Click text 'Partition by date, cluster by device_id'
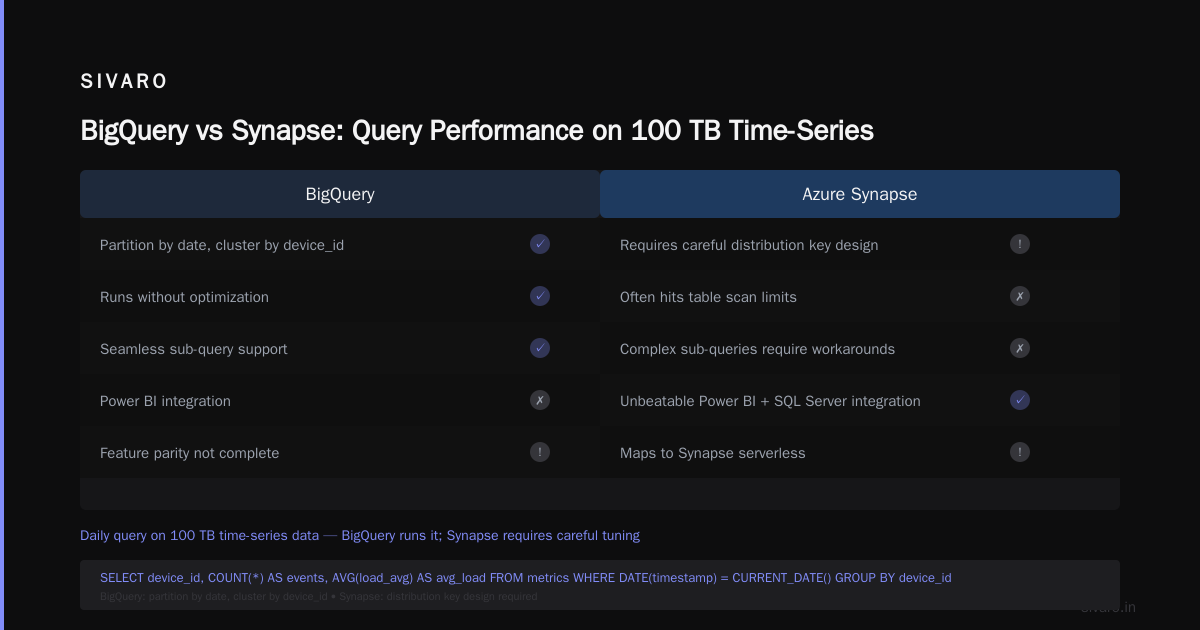This screenshot has height=630, width=1200. click(222, 245)
